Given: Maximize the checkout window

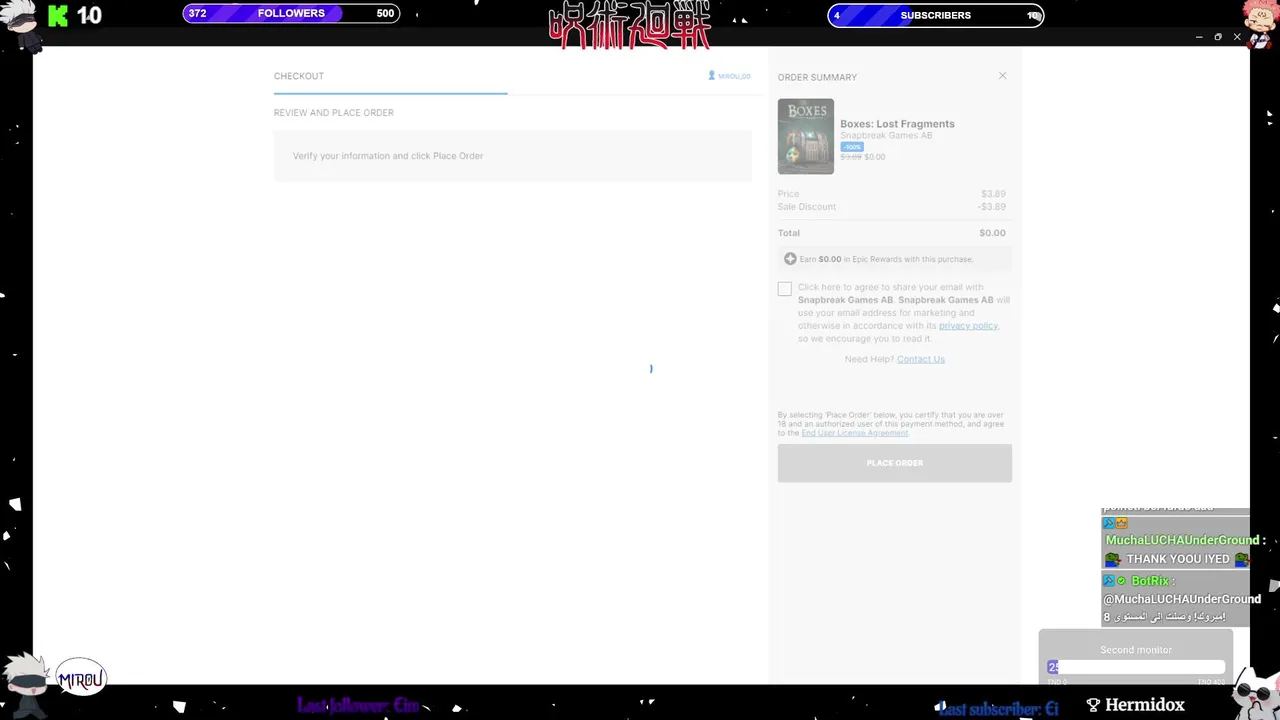Looking at the screenshot, I should (x=1218, y=37).
